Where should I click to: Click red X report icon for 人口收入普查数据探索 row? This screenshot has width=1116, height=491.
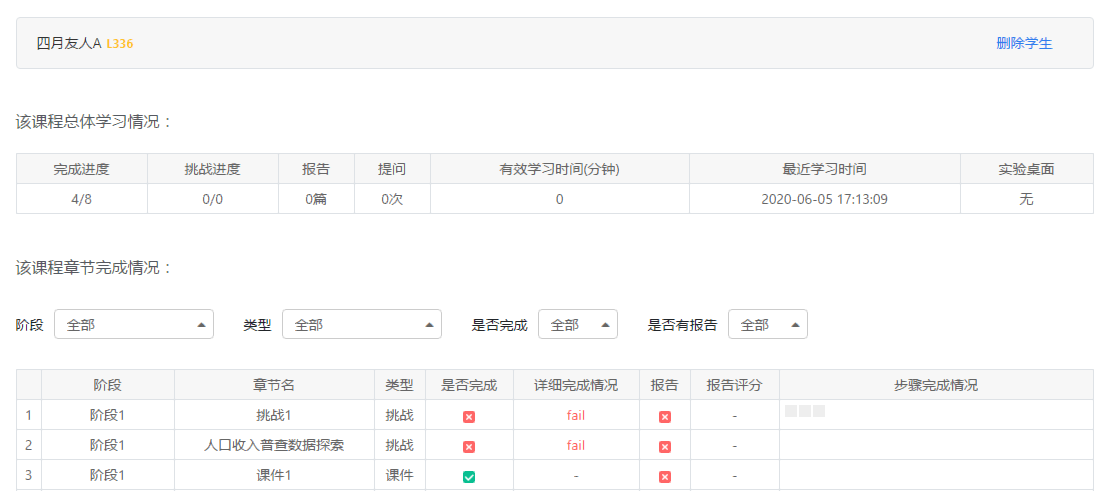[665, 446]
